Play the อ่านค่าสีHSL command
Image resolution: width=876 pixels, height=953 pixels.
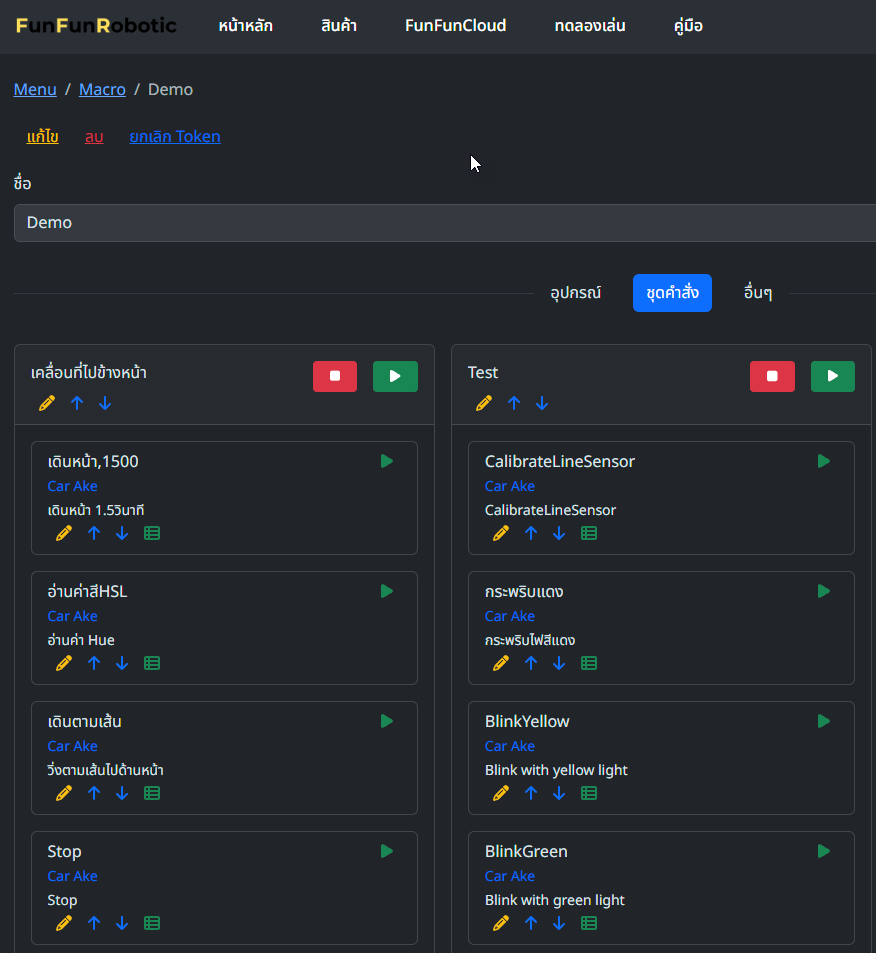coord(387,591)
